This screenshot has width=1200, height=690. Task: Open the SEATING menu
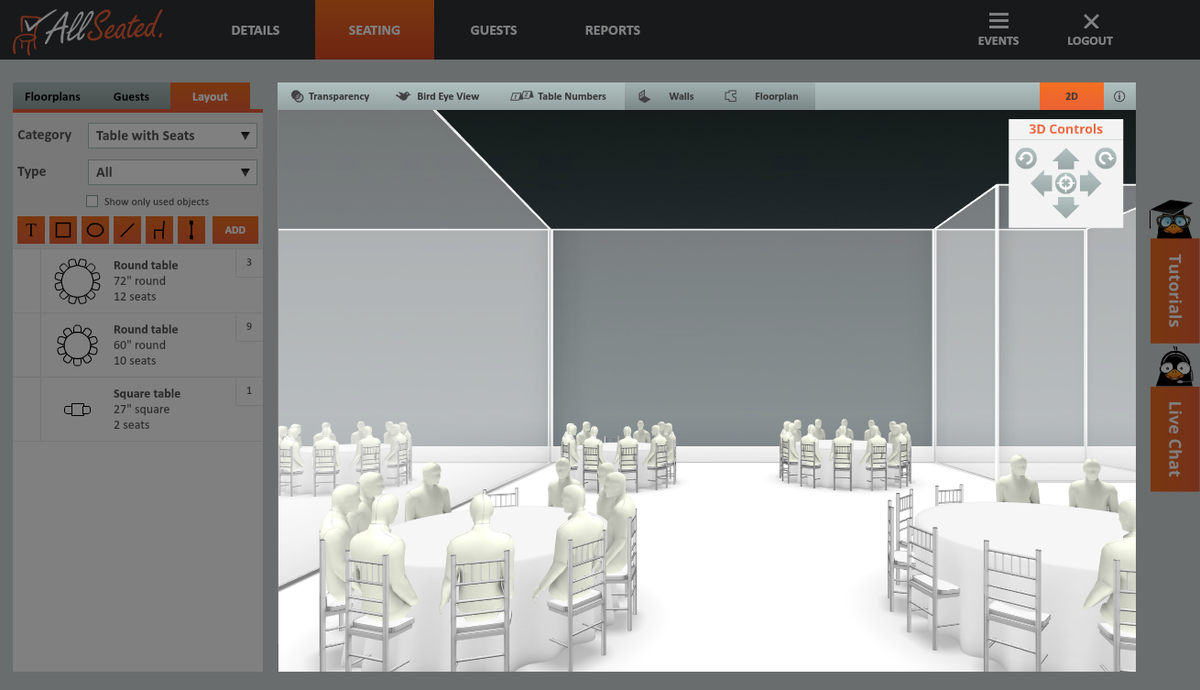(x=374, y=30)
